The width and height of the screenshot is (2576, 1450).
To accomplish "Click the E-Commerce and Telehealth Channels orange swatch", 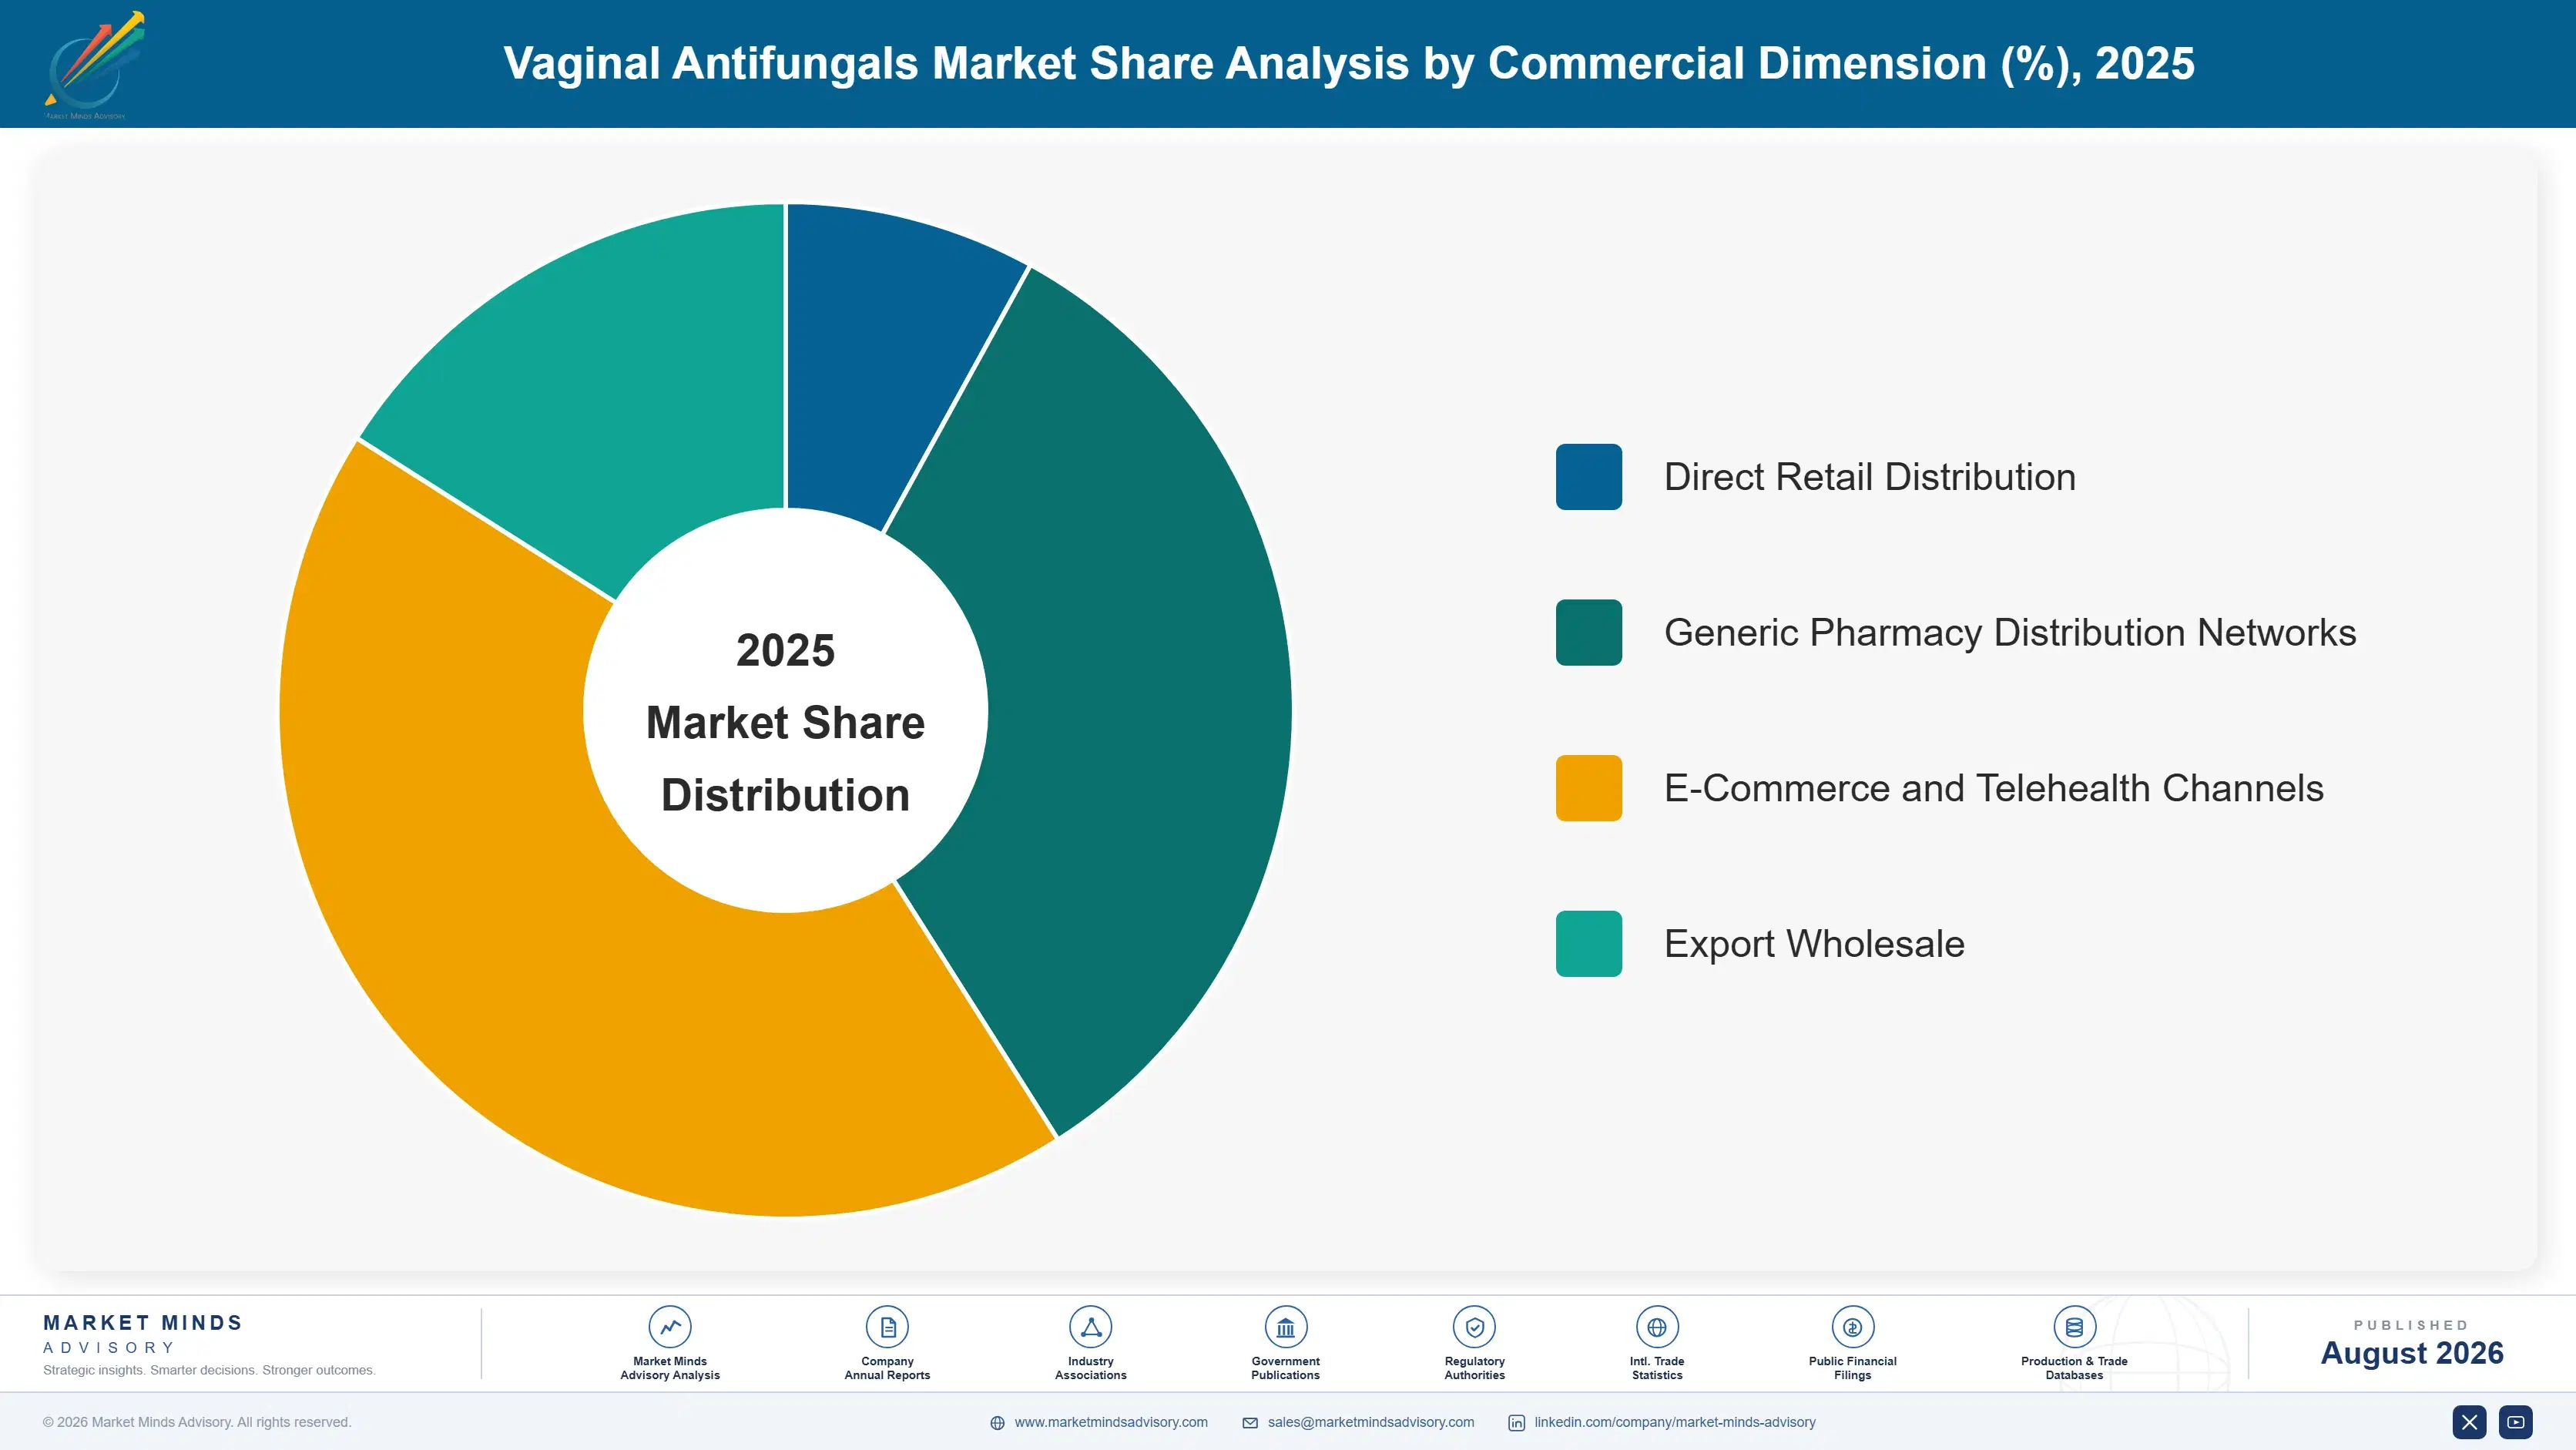I will (1588, 788).
